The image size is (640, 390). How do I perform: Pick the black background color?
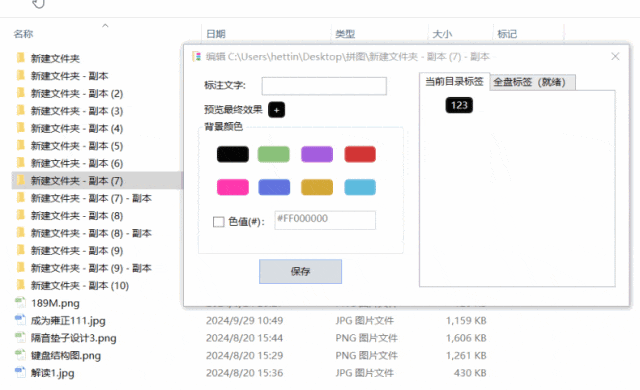pos(233,154)
